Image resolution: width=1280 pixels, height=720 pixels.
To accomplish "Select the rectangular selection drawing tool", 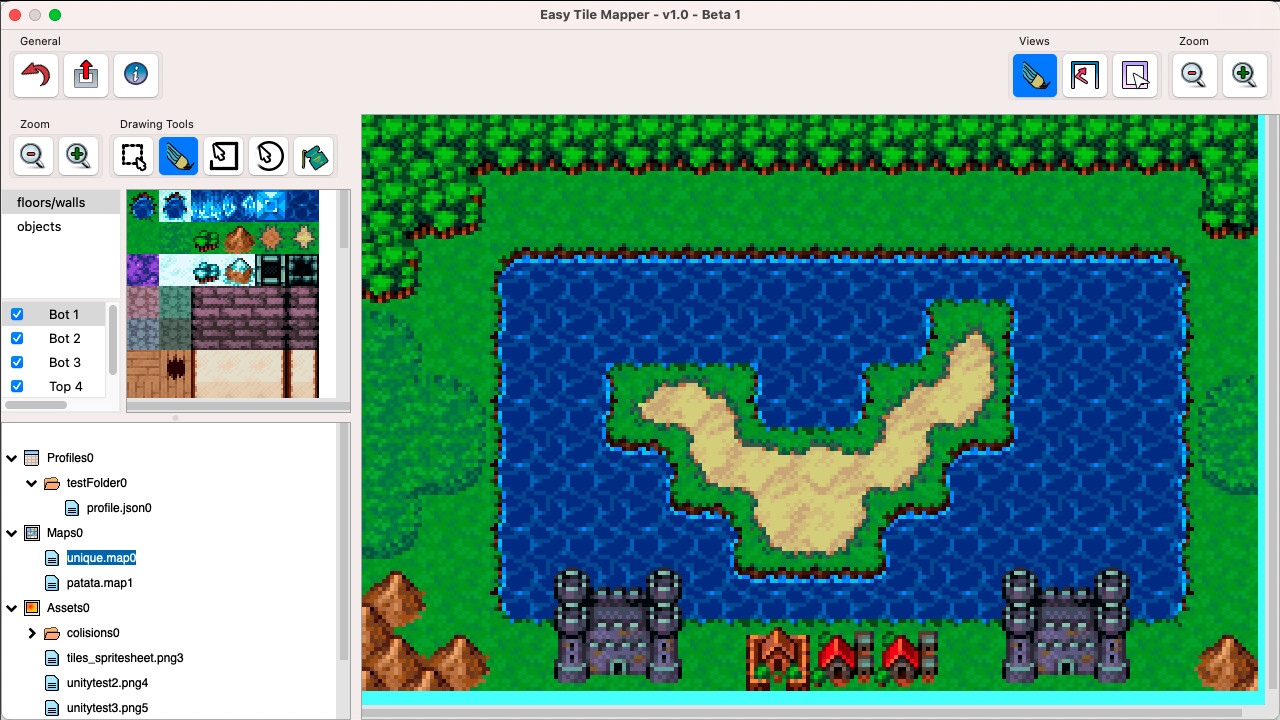I will [x=133, y=156].
